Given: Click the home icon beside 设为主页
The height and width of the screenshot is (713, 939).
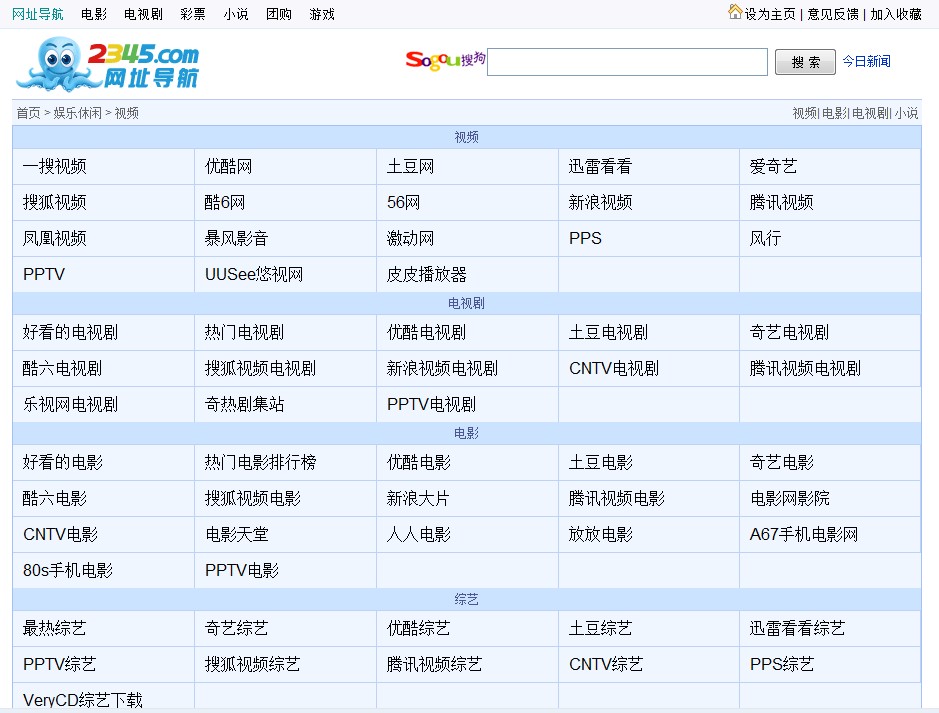Looking at the screenshot, I should point(735,12).
